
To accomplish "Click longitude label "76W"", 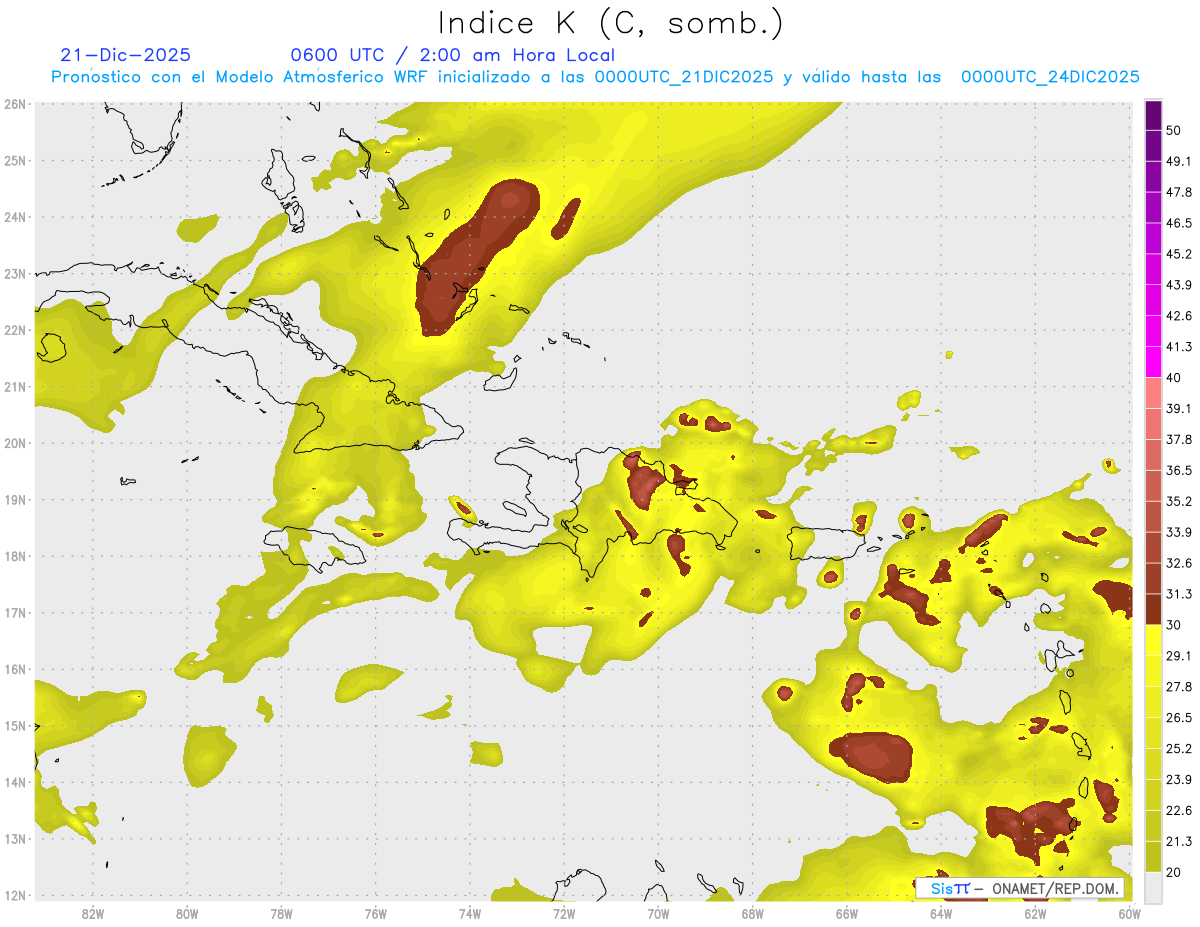I will (x=375, y=914).
